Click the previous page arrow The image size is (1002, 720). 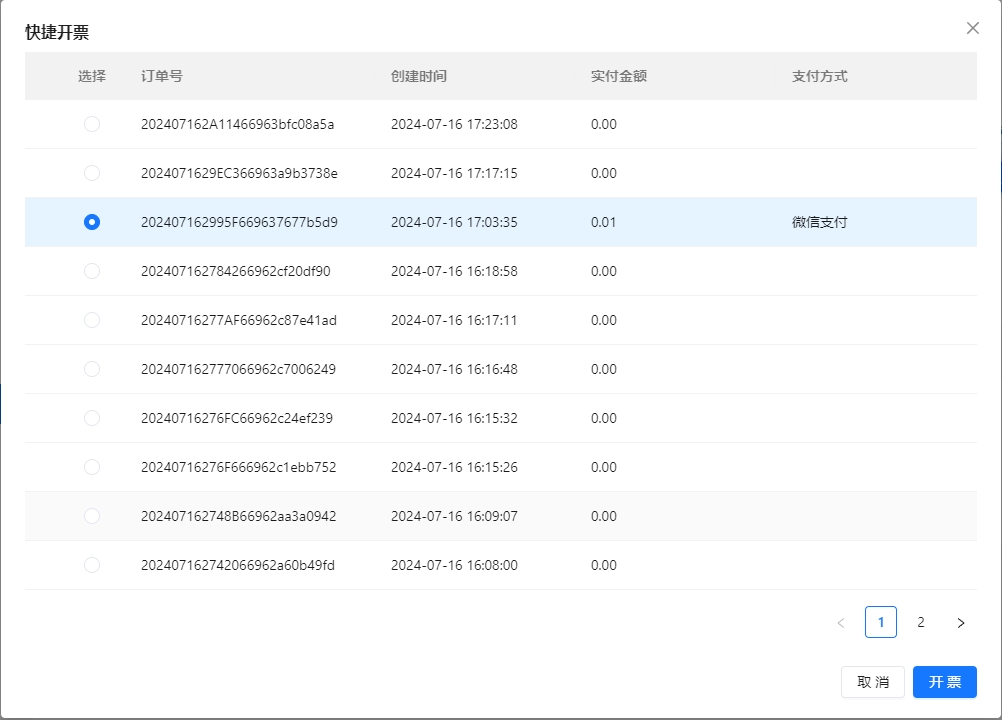coord(840,623)
